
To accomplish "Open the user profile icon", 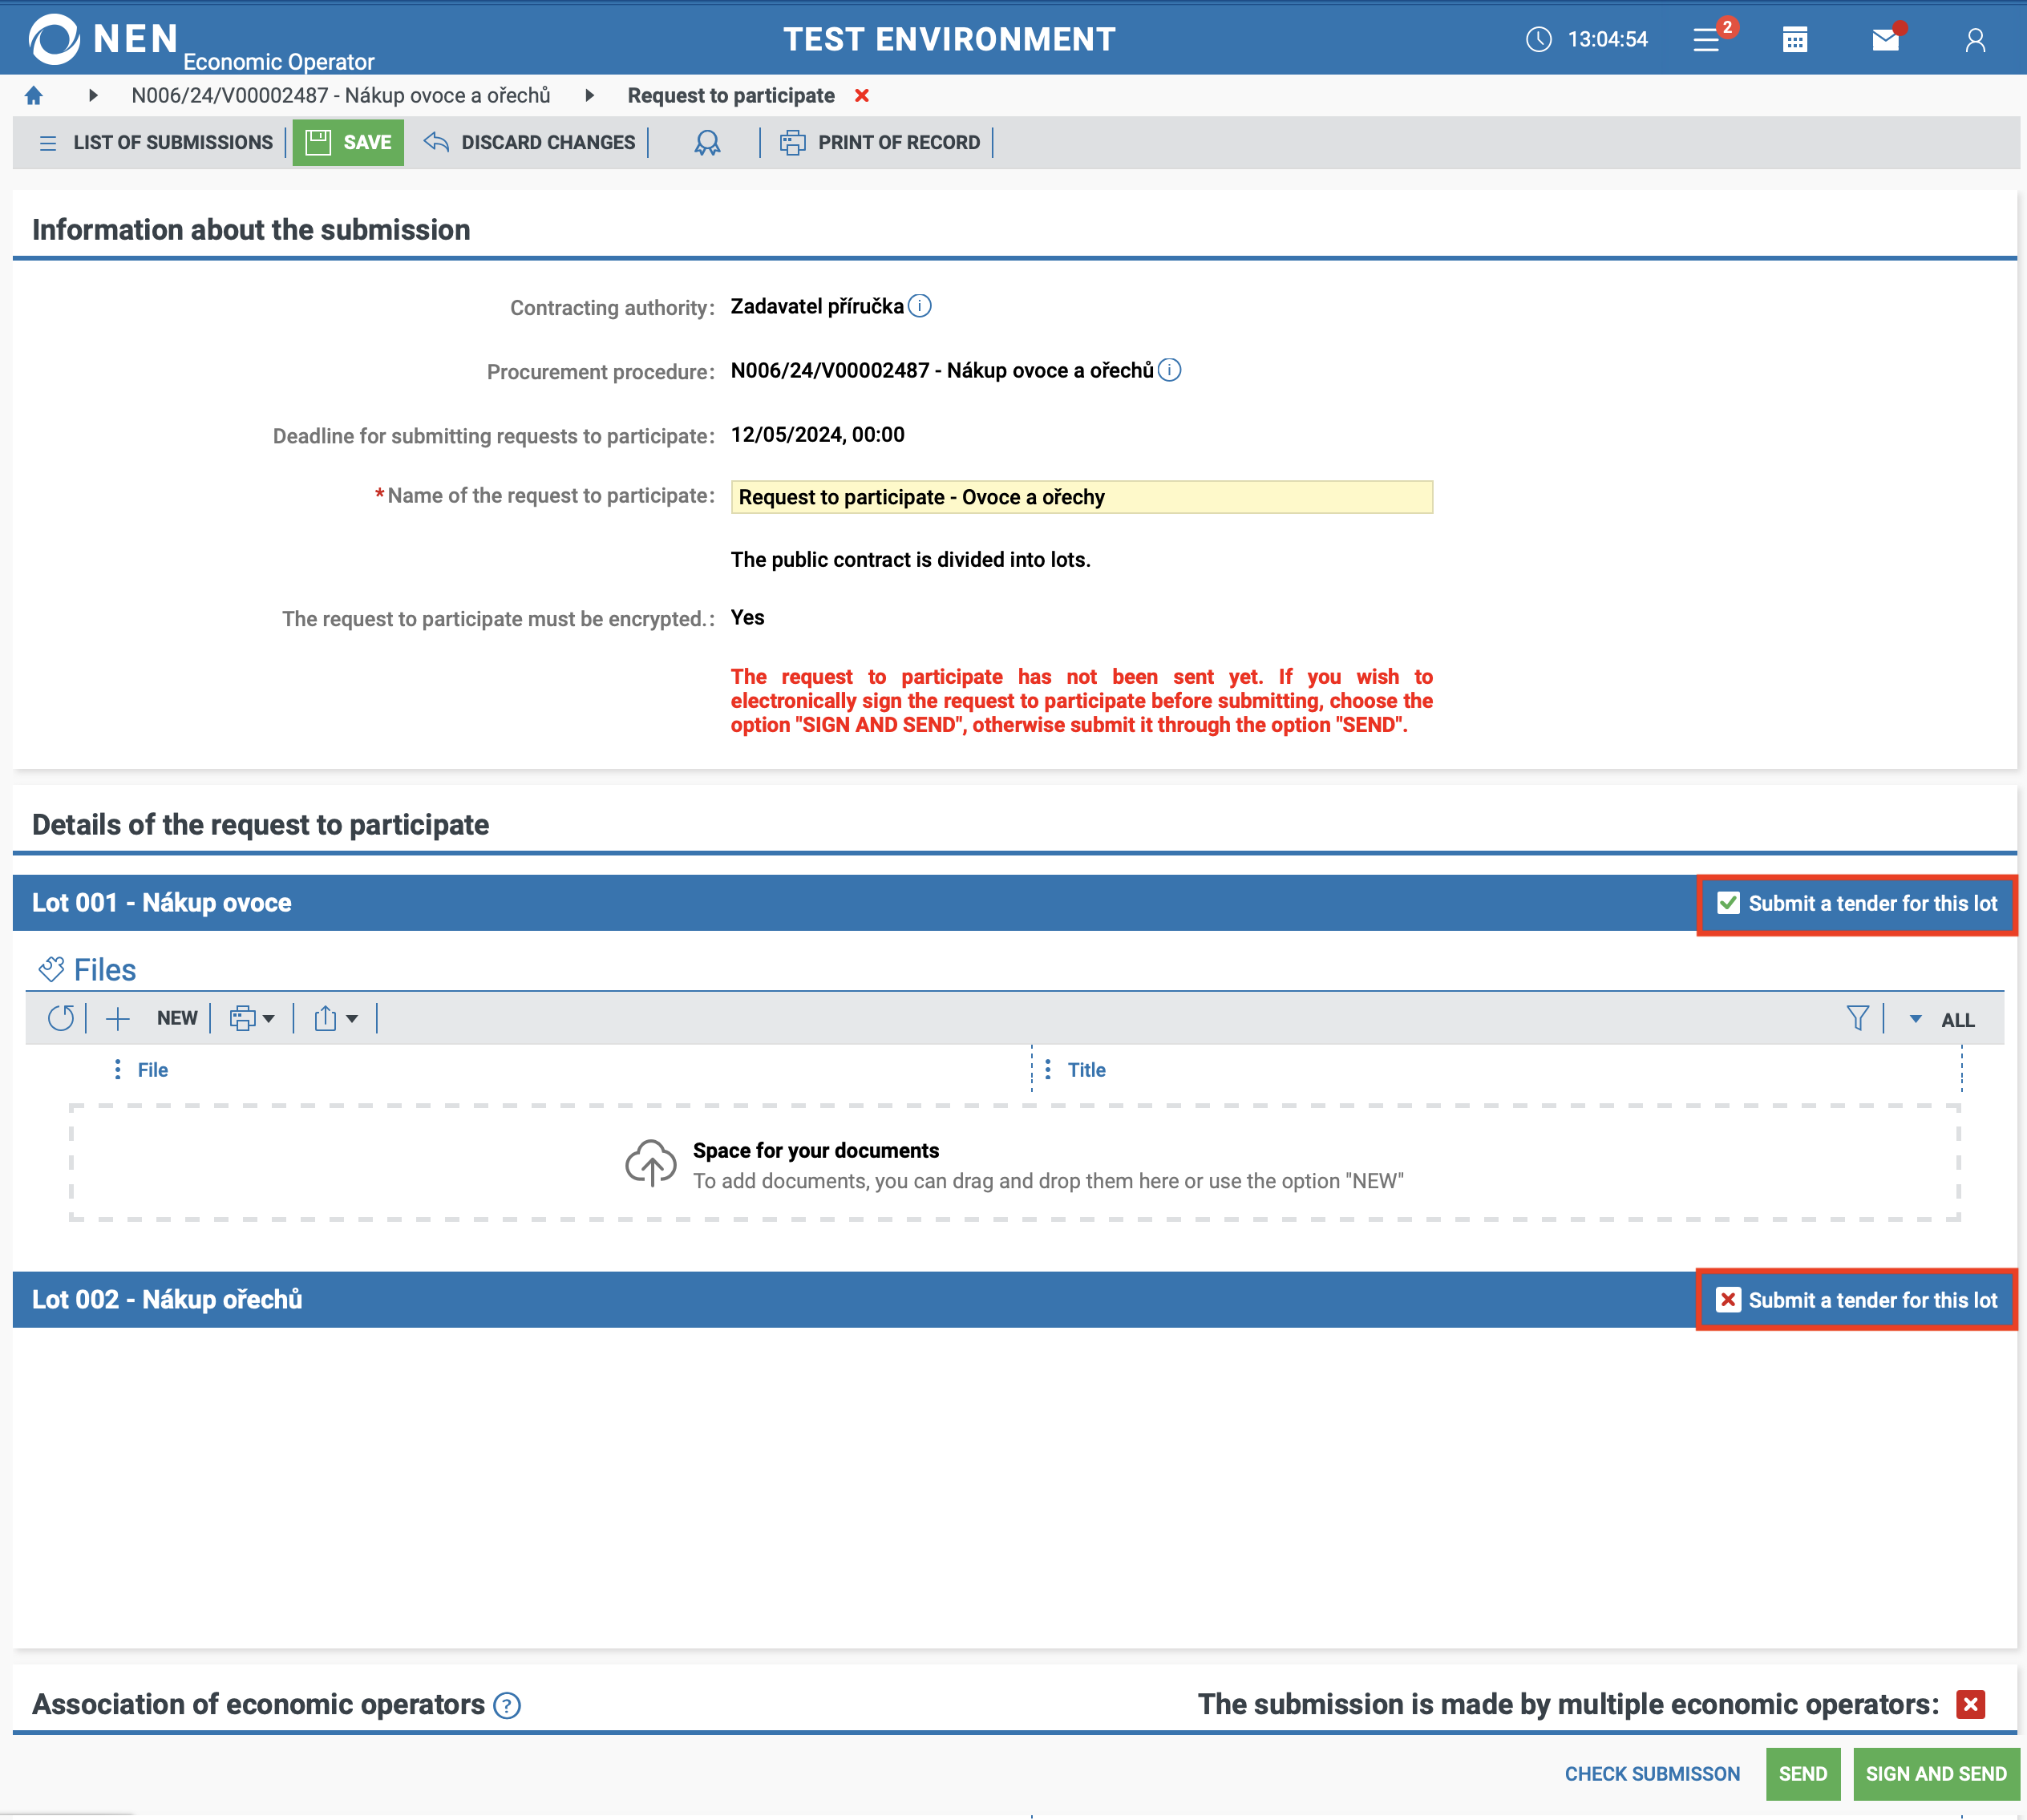I will coord(1975,40).
